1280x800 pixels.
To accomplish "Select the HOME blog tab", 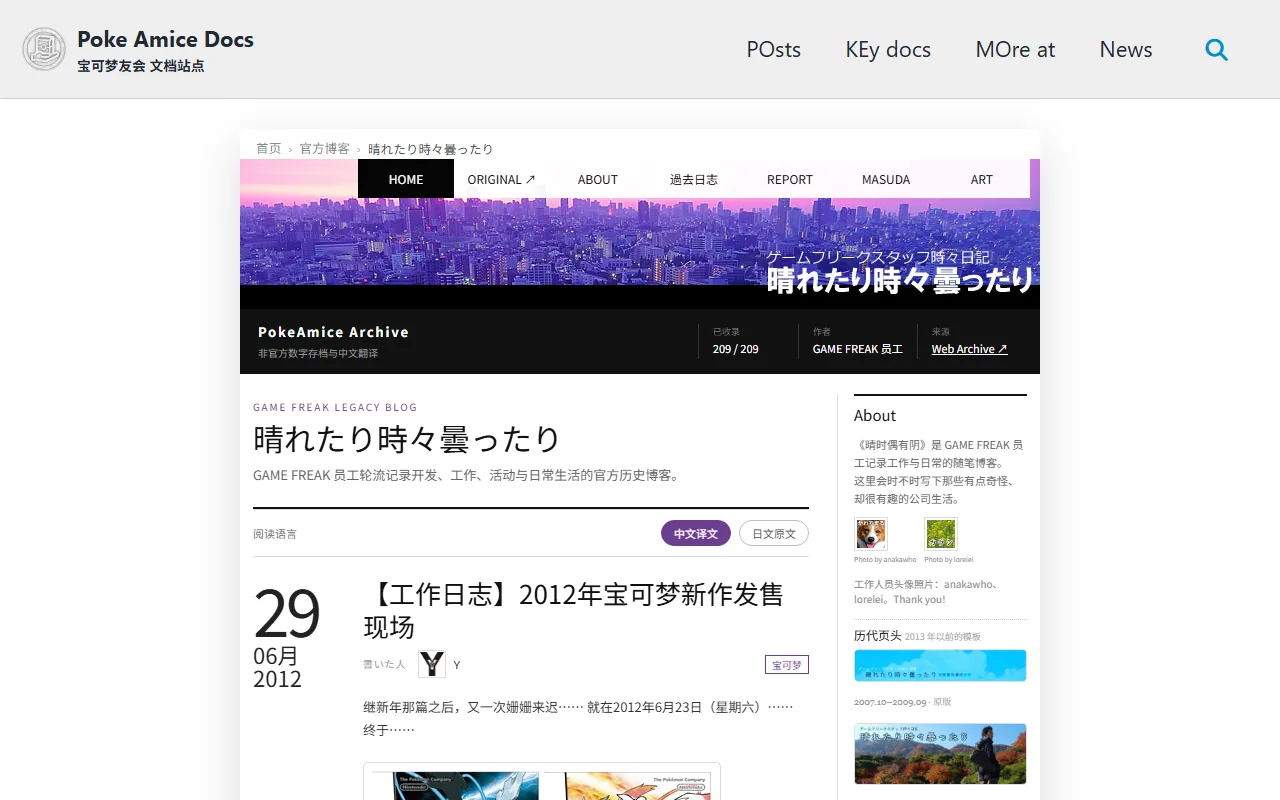I will pyautogui.click(x=406, y=179).
